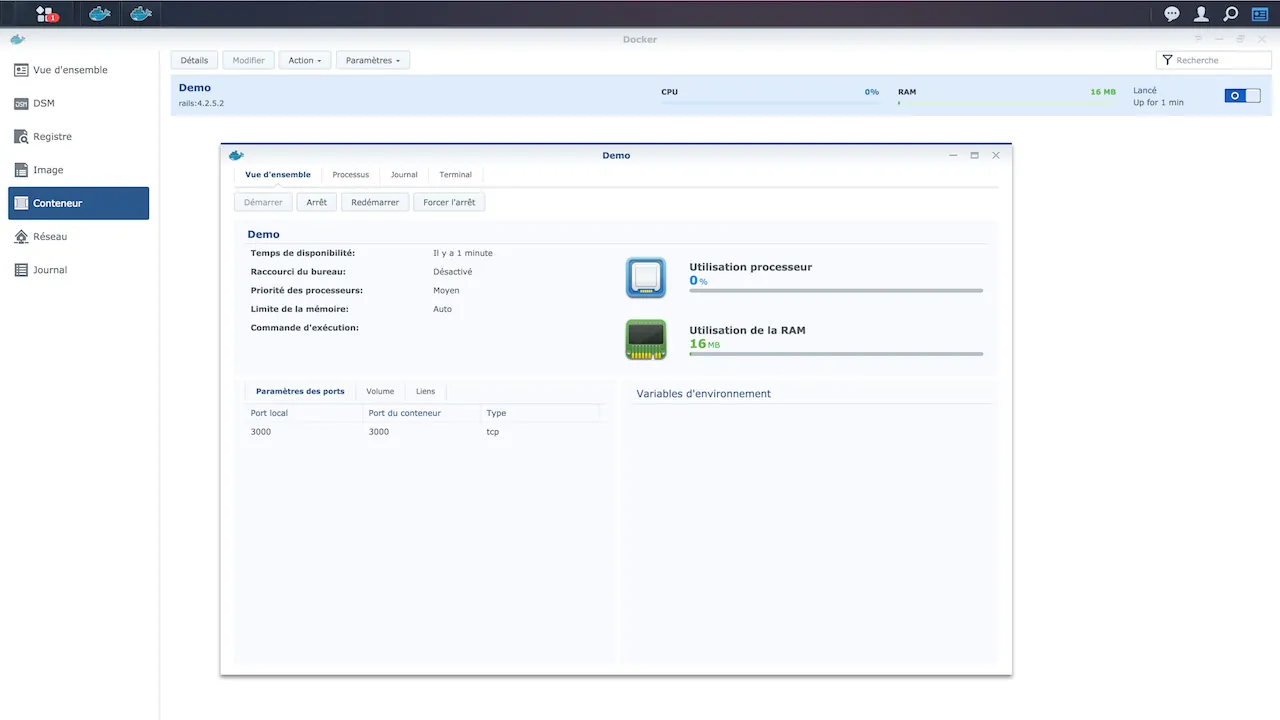Click the Port du conteneur column header
The image size is (1280, 720).
point(422,413)
